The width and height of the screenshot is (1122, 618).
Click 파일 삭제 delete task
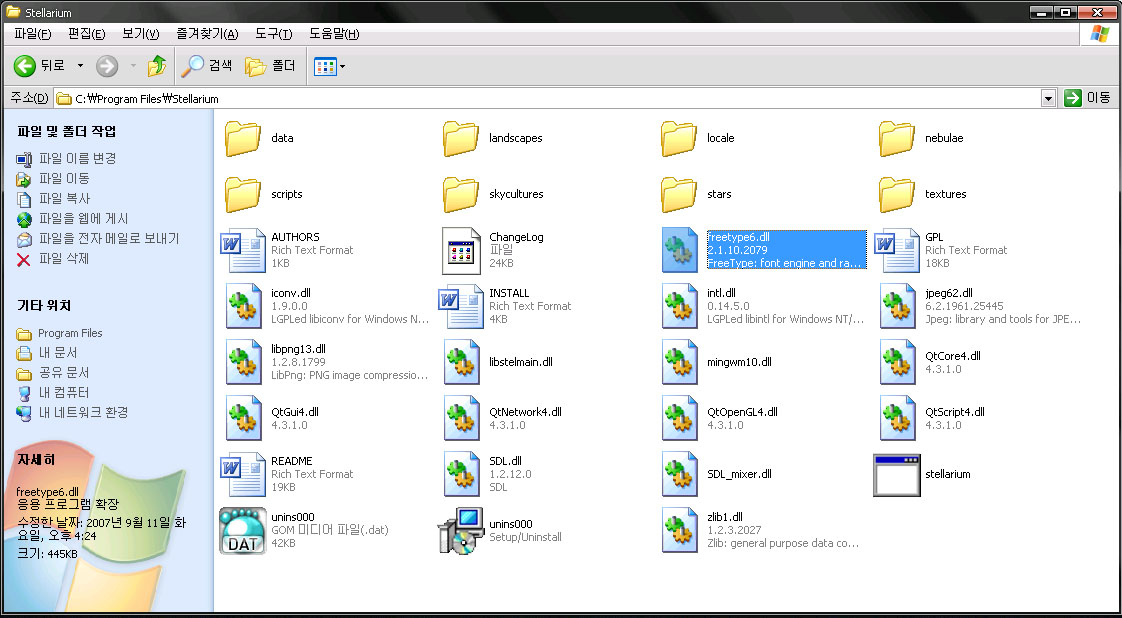(53, 259)
